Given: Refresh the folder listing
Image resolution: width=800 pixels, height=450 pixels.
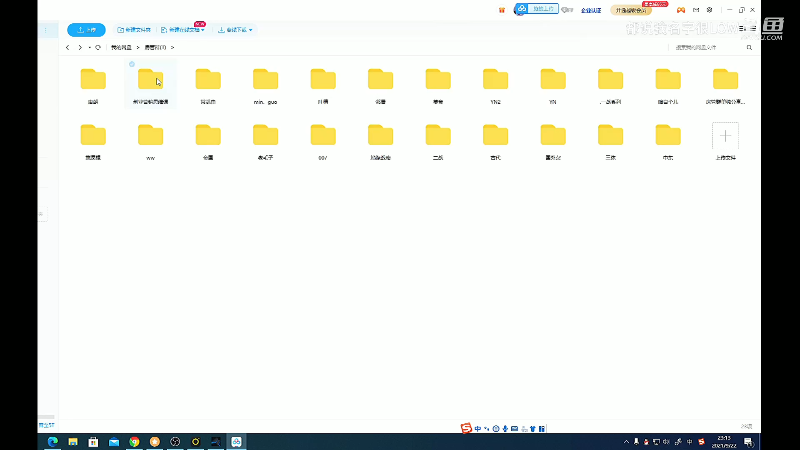Looking at the screenshot, I should tap(98, 47).
